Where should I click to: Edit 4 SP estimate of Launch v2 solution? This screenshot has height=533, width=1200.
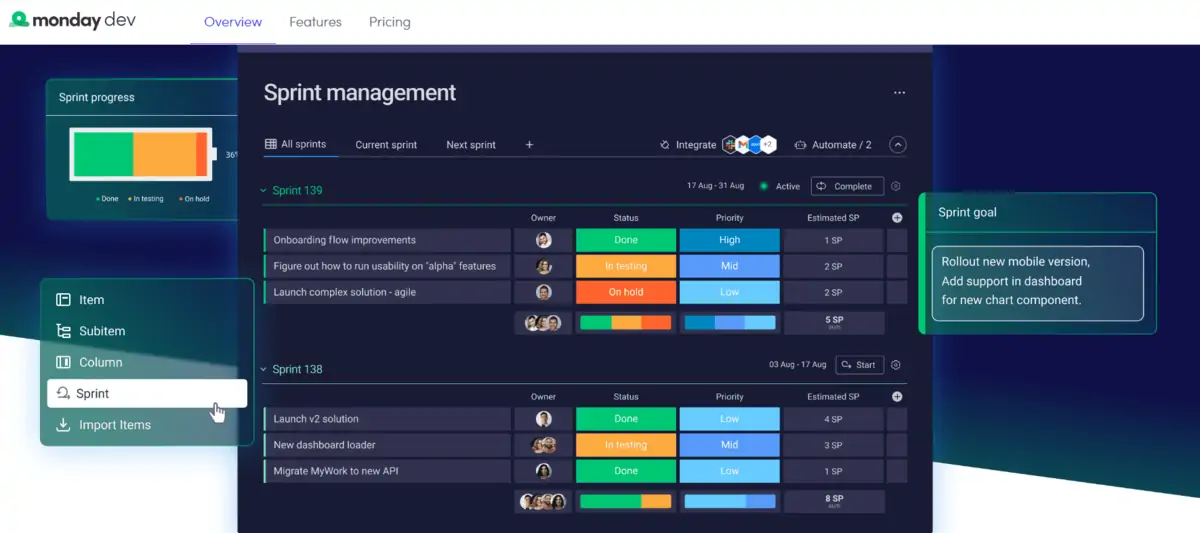(833, 419)
